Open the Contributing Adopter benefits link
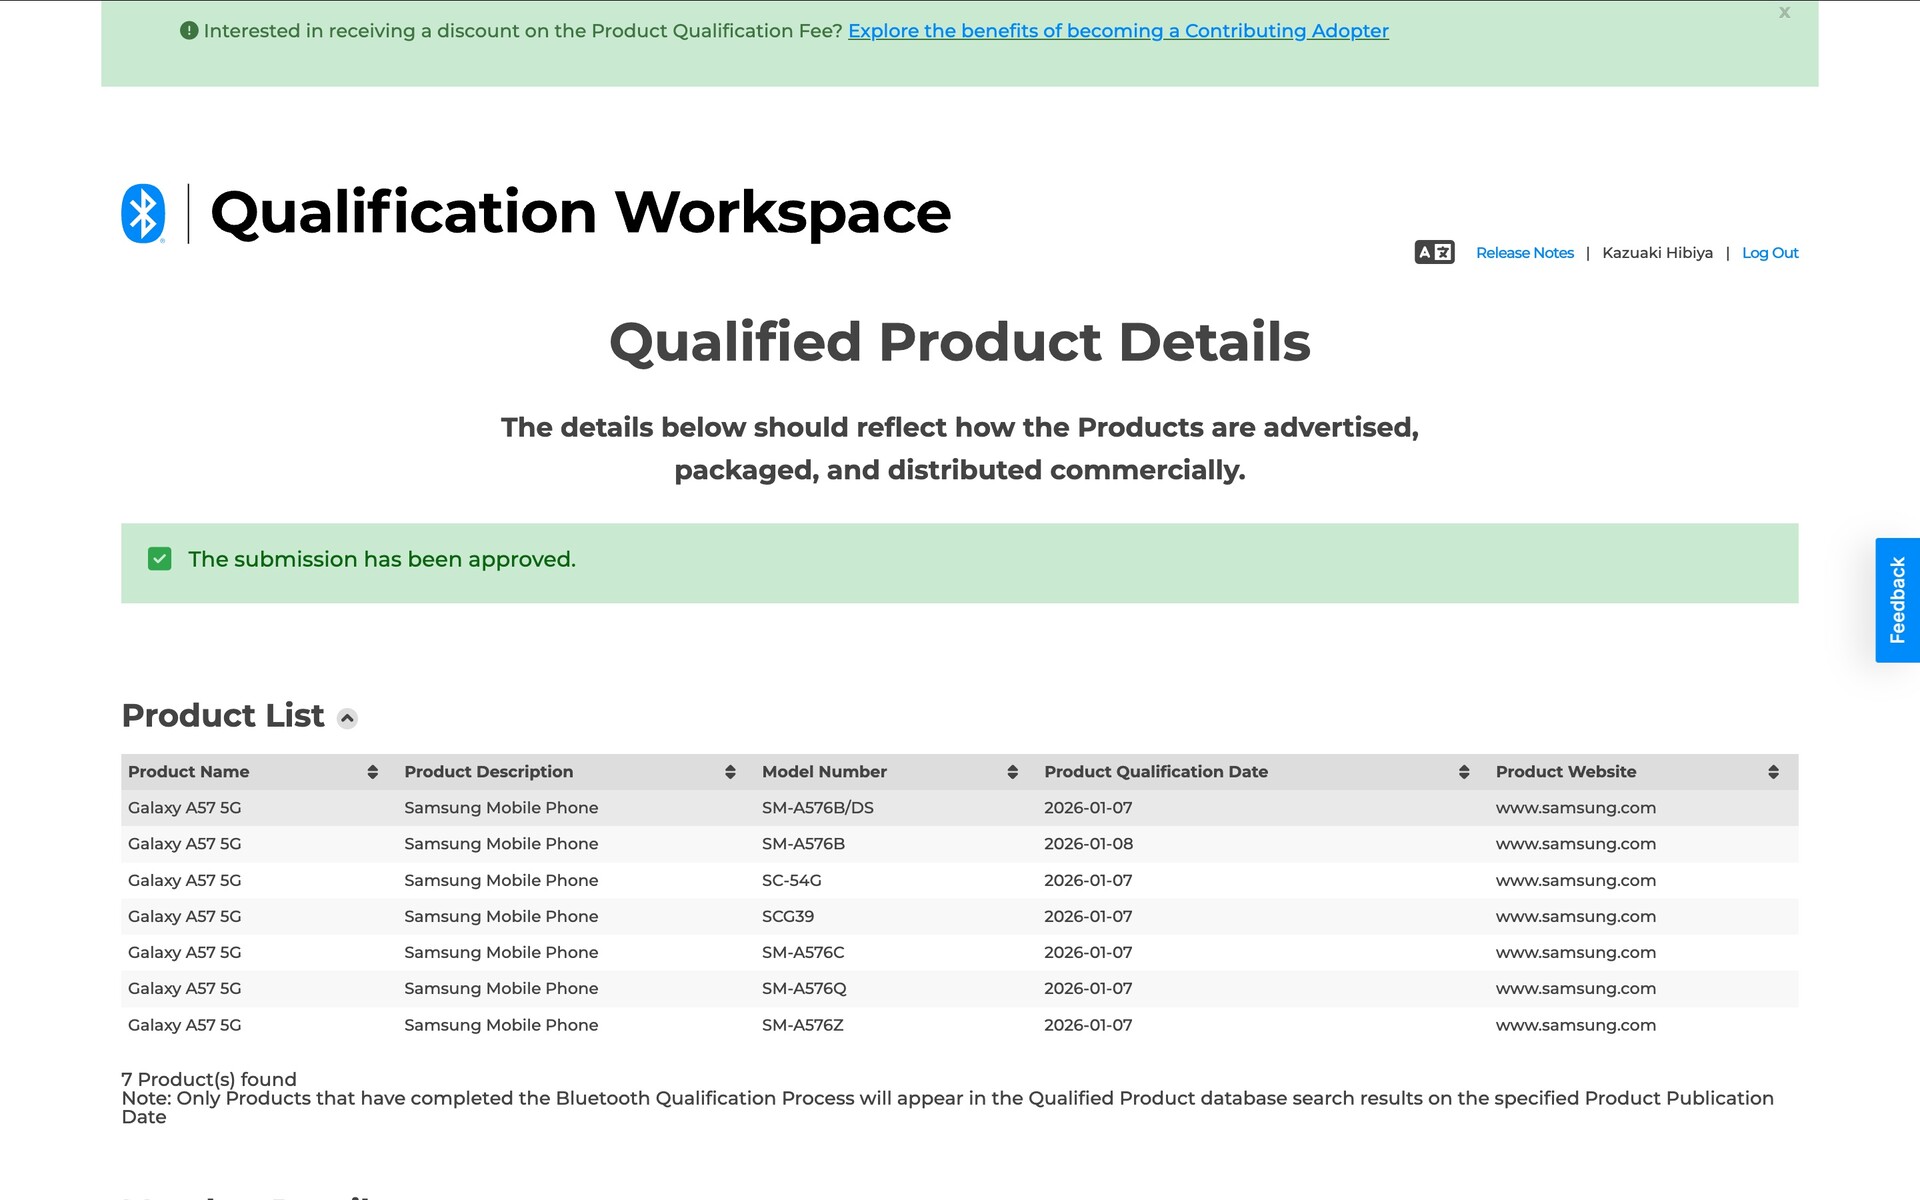The image size is (1920, 1200). click(1117, 31)
